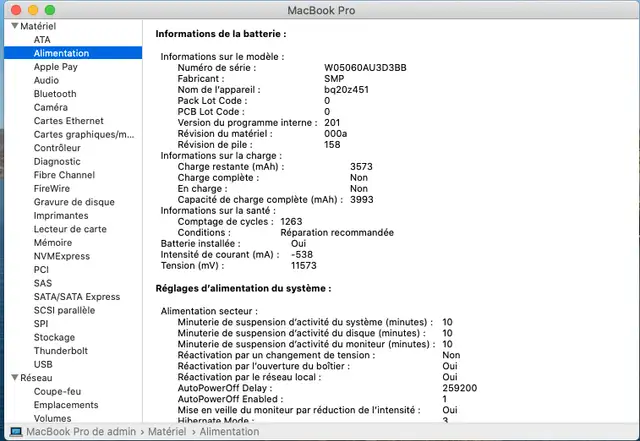Select Mémoire in the sidebar
This screenshot has width=640, height=441.
point(53,242)
